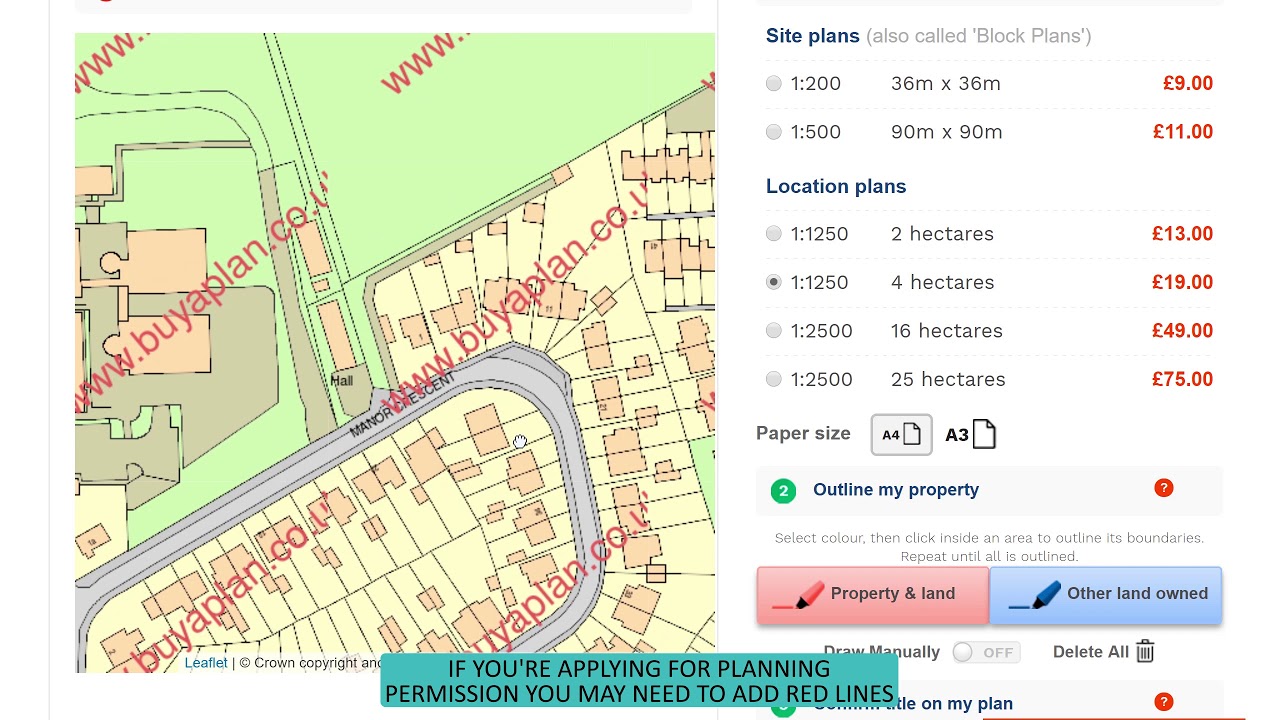Screen dimensions: 1280x720
Task: Click the Site plans heading
Action: [x=813, y=36]
